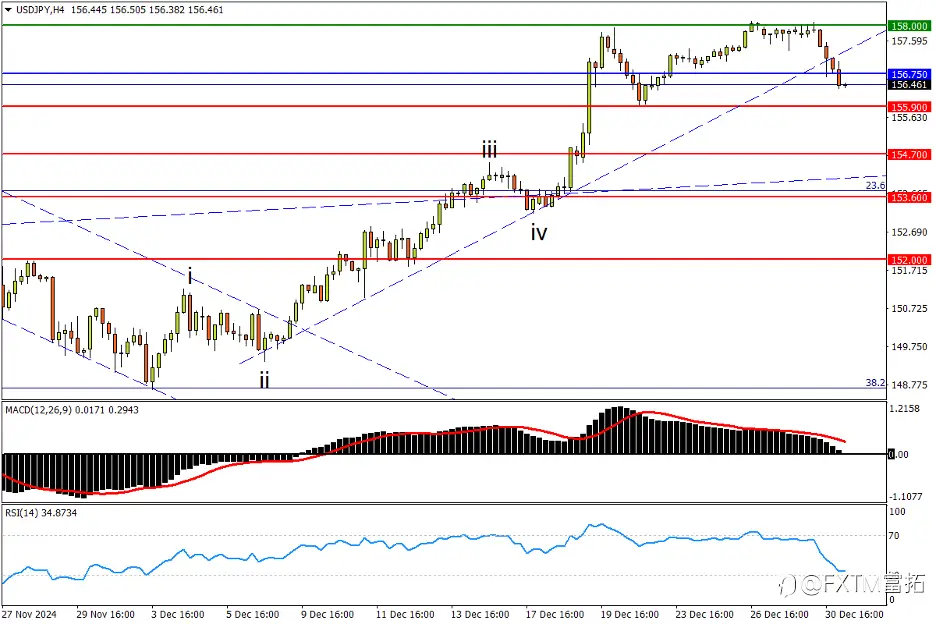Select the Elliott wave label iv

[x=539, y=233]
